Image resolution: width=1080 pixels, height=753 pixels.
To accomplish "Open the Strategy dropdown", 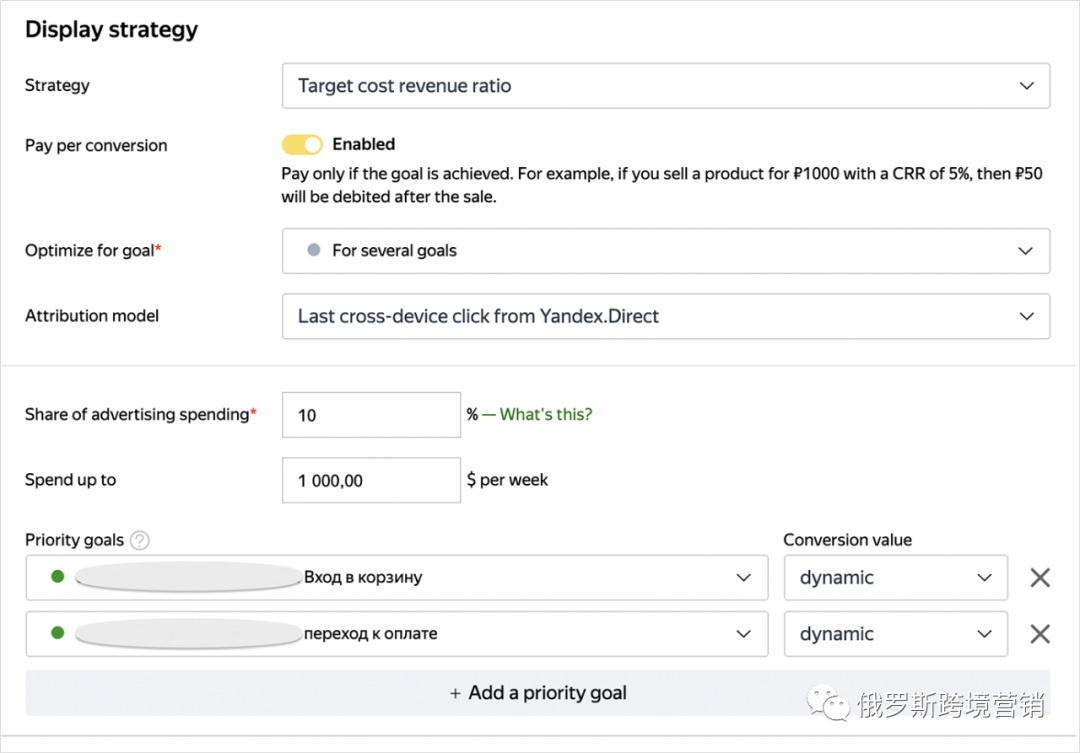I will point(665,86).
